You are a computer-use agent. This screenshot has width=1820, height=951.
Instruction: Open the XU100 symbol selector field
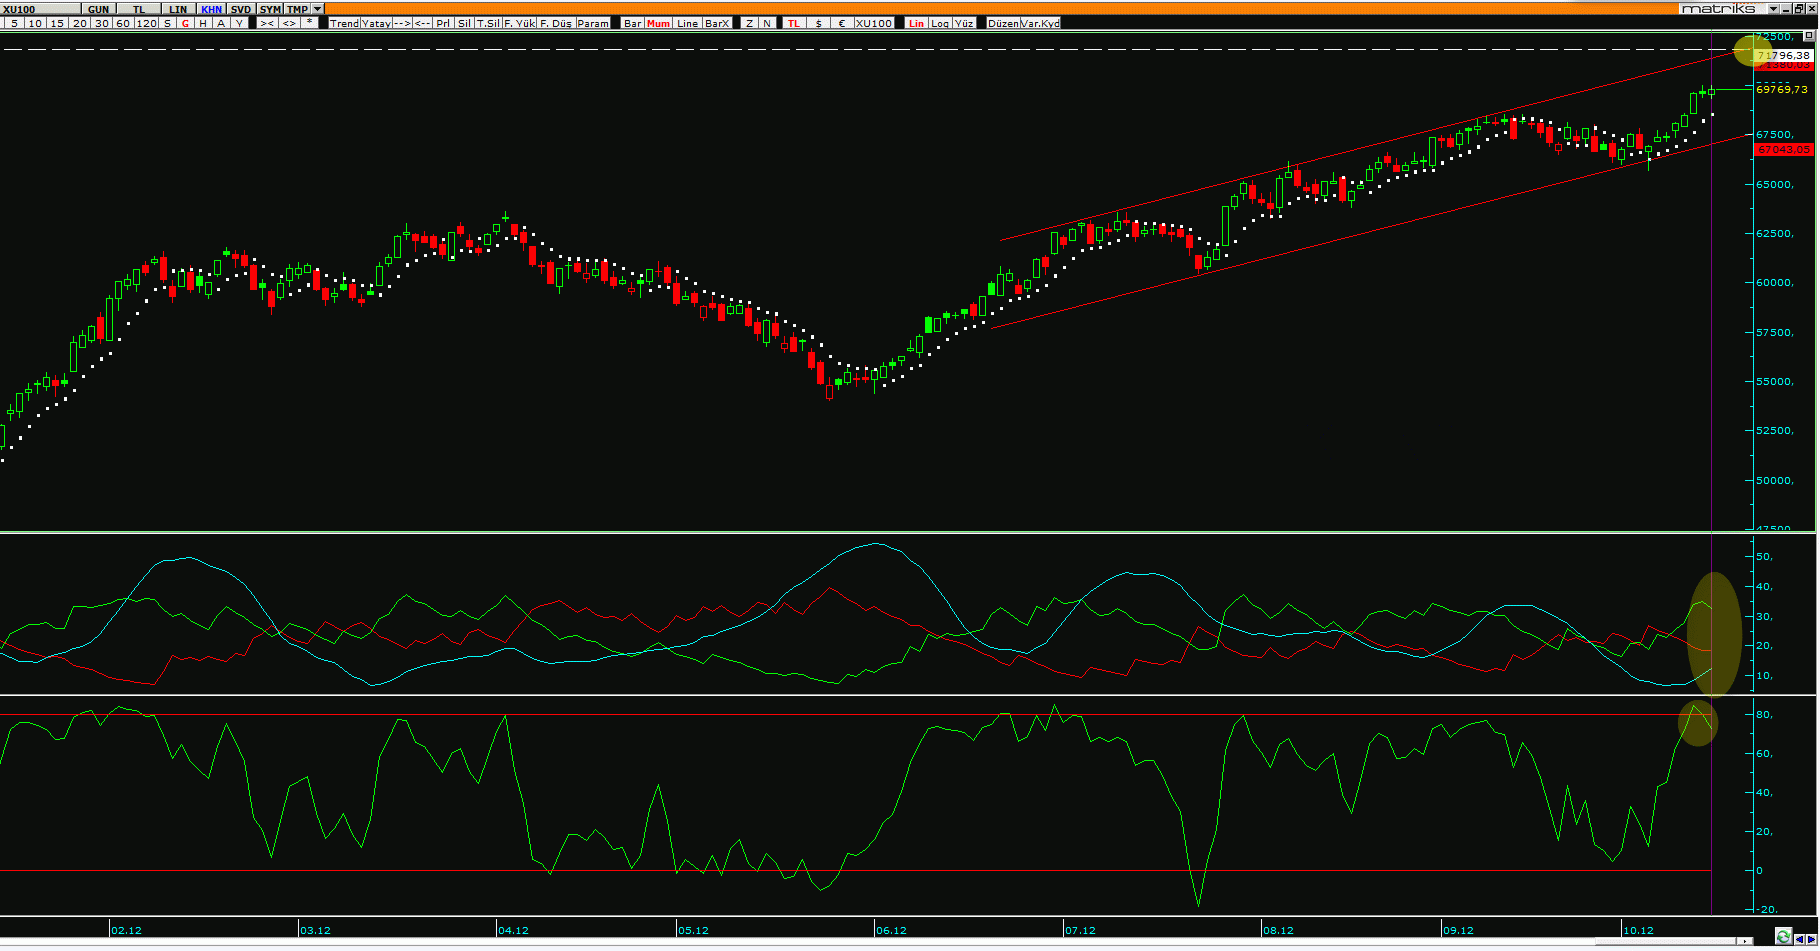click(40, 9)
